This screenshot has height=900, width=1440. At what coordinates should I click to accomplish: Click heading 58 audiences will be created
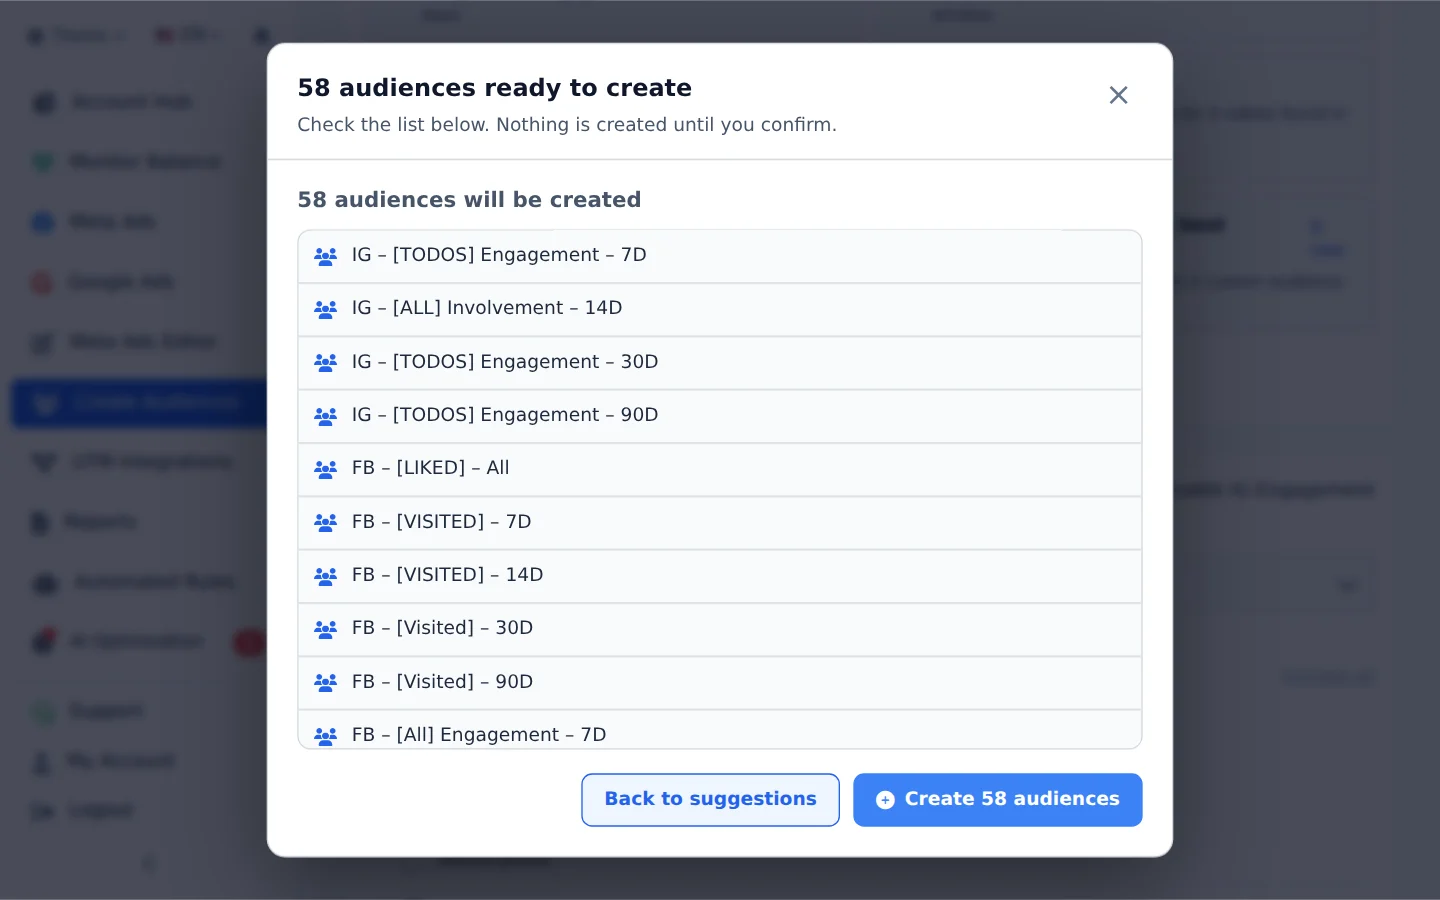(x=469, y=200)
